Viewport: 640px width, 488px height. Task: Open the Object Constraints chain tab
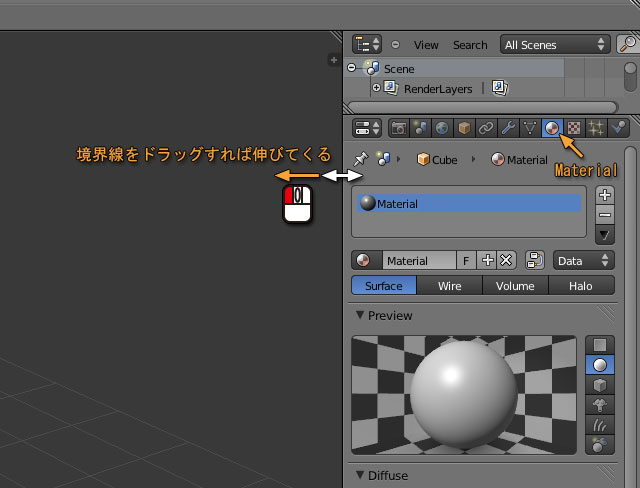[x=486, y=128]
